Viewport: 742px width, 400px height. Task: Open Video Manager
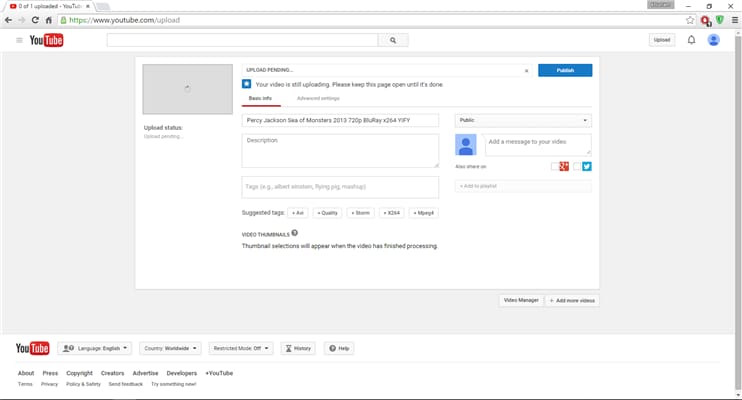pyautogui.click(x=521, y=300)
